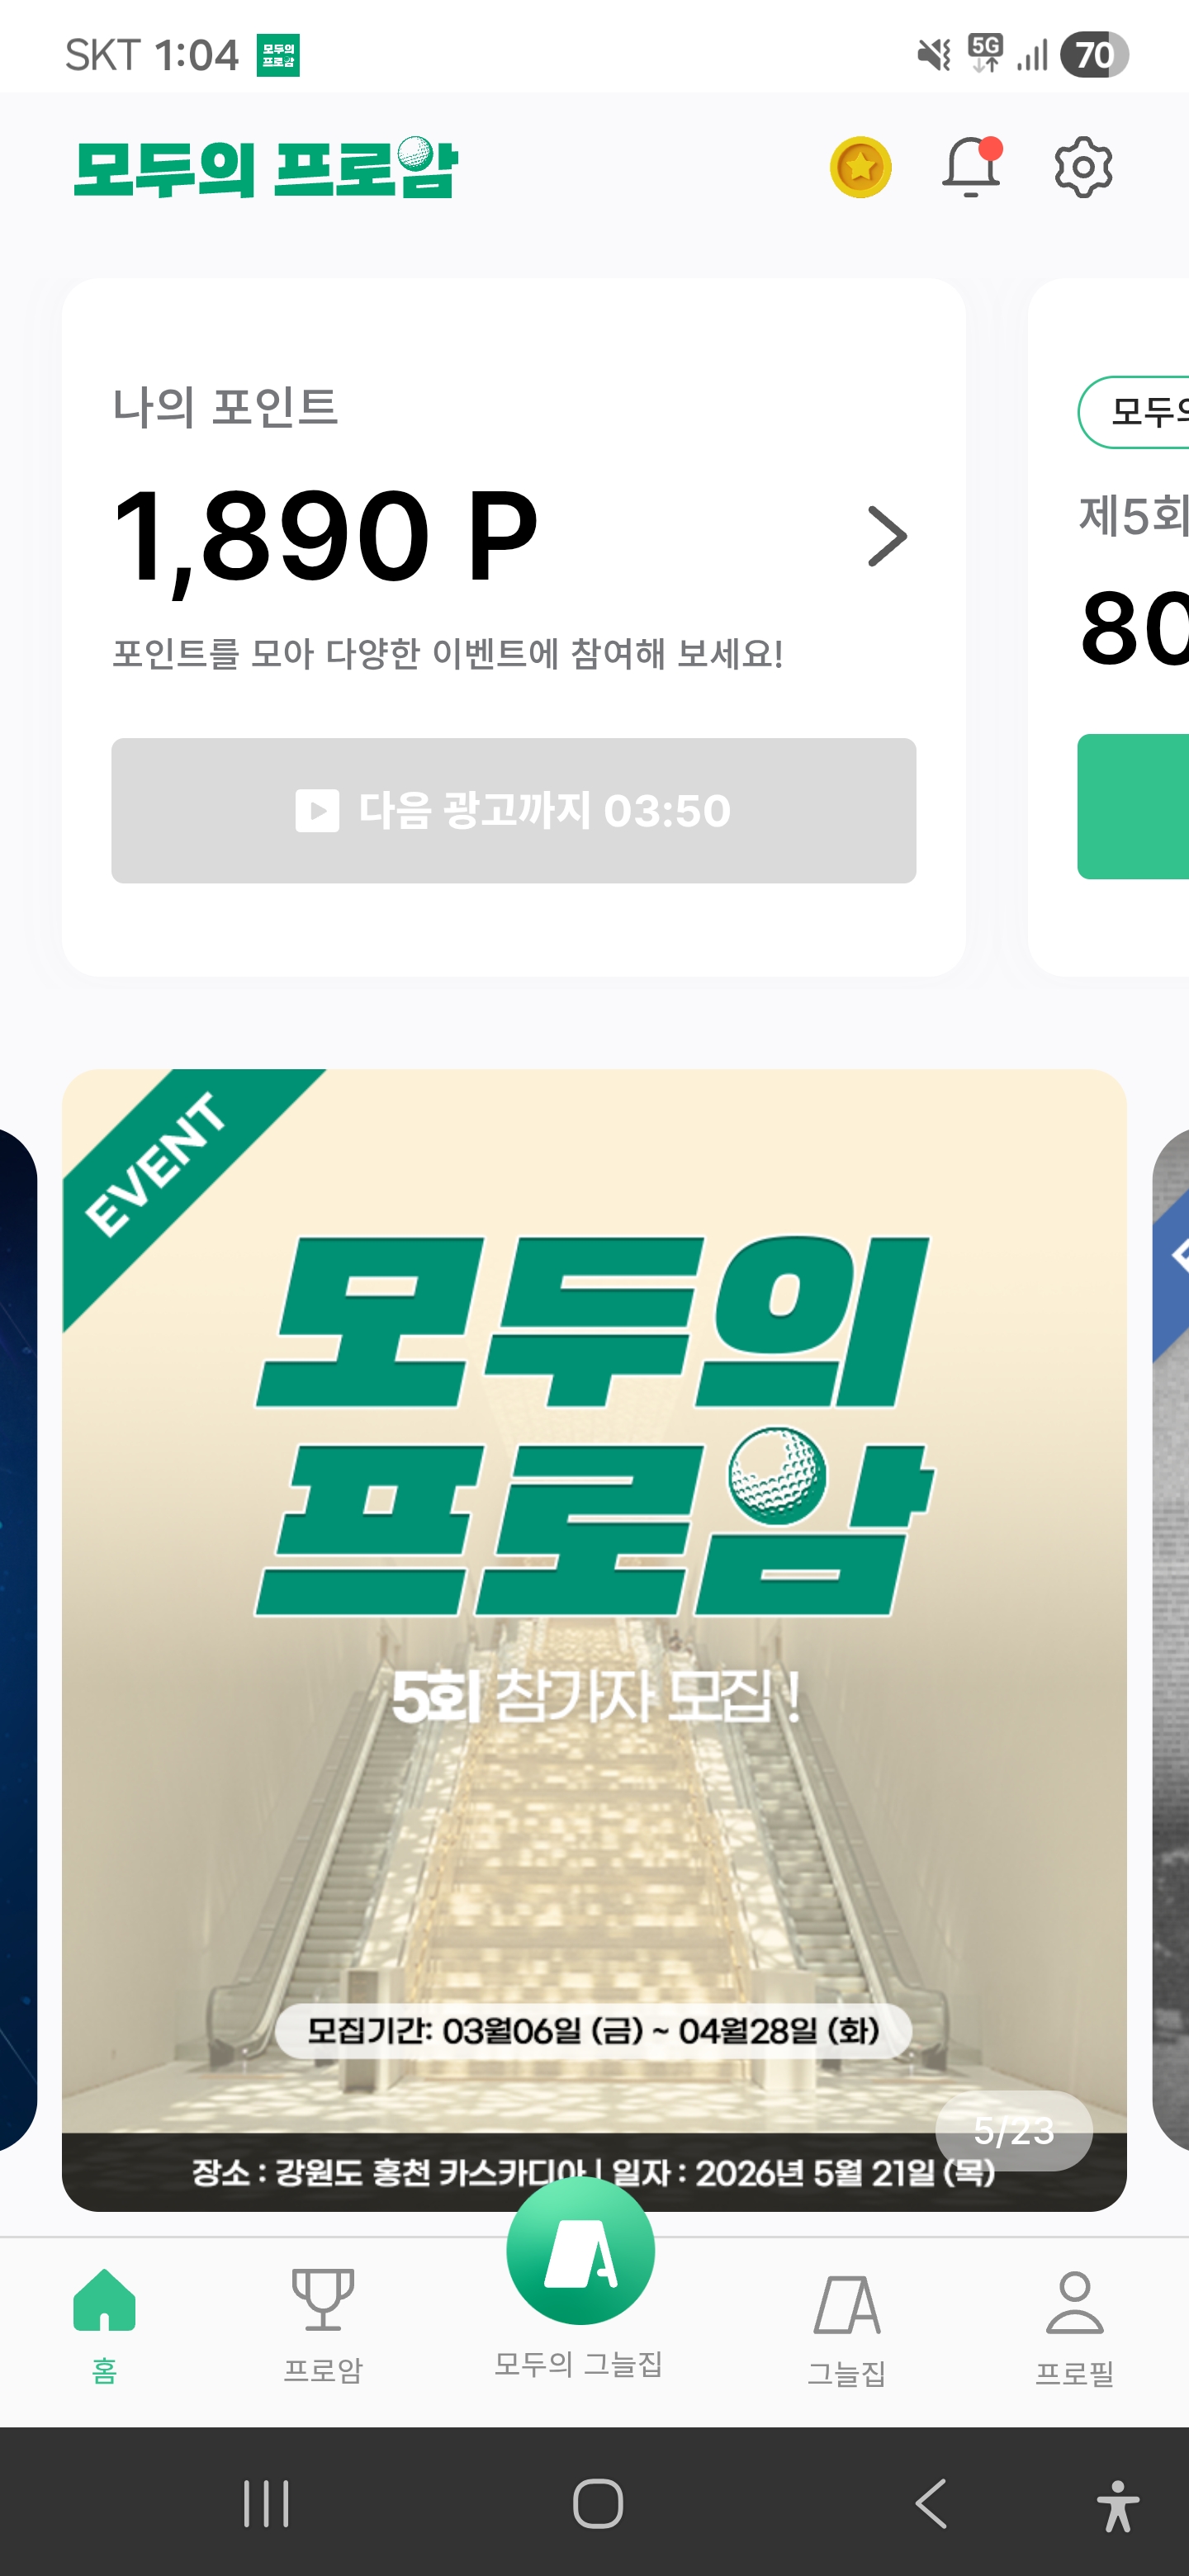Image resolution: width=1189 pixels, height=2576 pixels.
Task: Select the 모두의 outlined pill tag
Action: 1133,412
